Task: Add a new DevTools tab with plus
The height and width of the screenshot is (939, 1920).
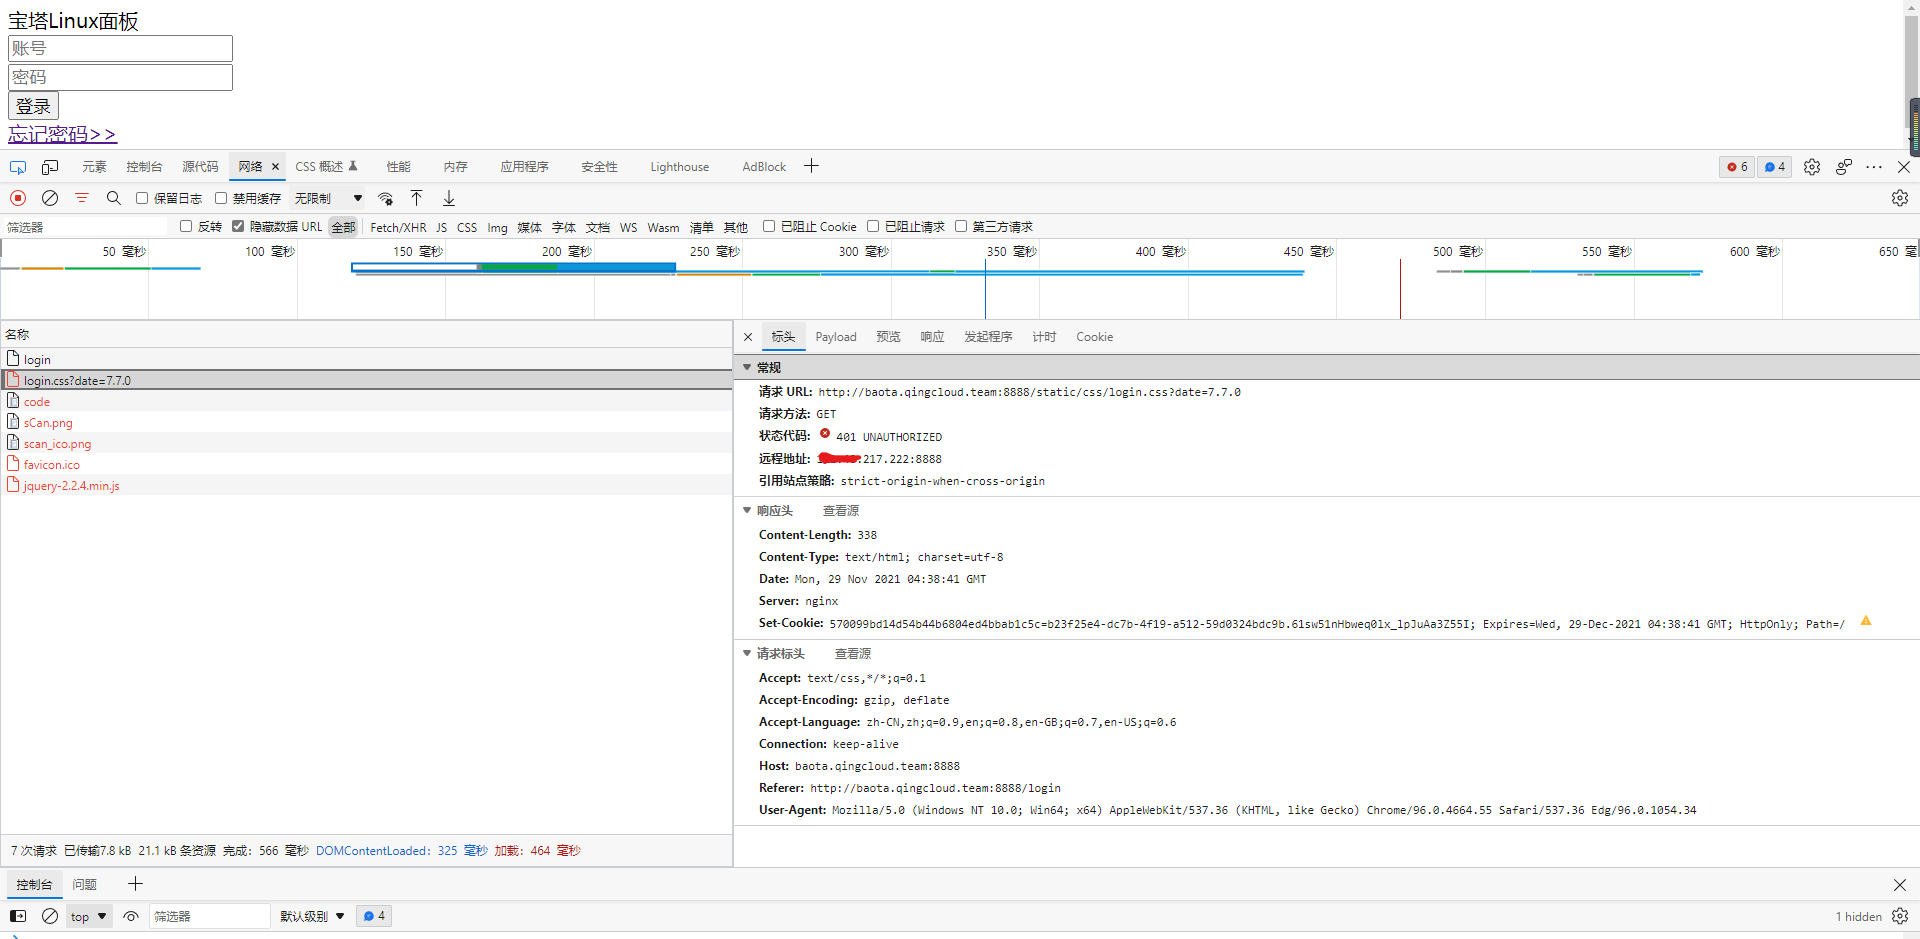Action: click(x=811, y=166)
